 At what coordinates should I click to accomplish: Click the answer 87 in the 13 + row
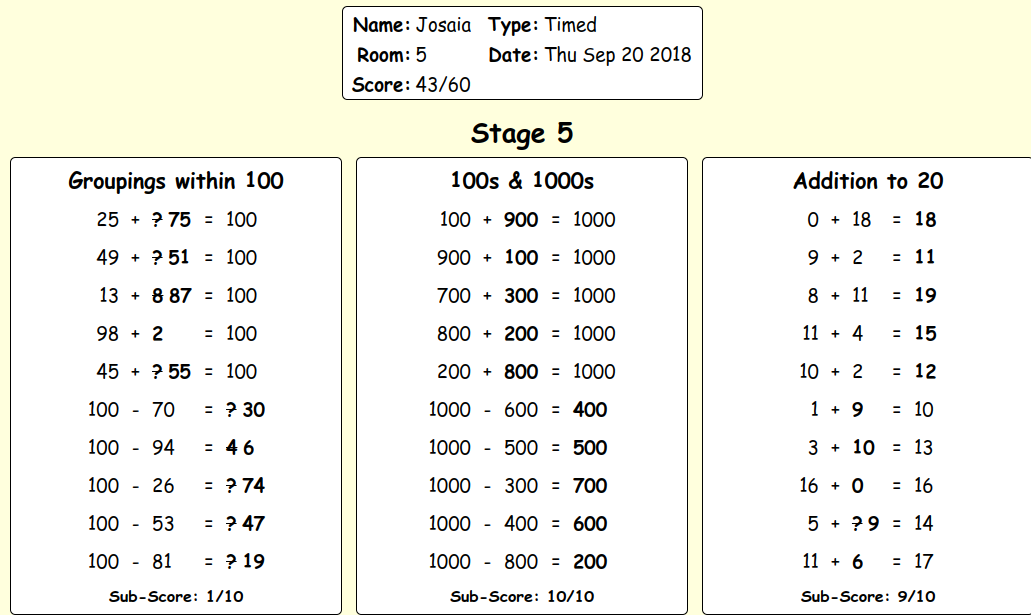[x=179, y=296]
